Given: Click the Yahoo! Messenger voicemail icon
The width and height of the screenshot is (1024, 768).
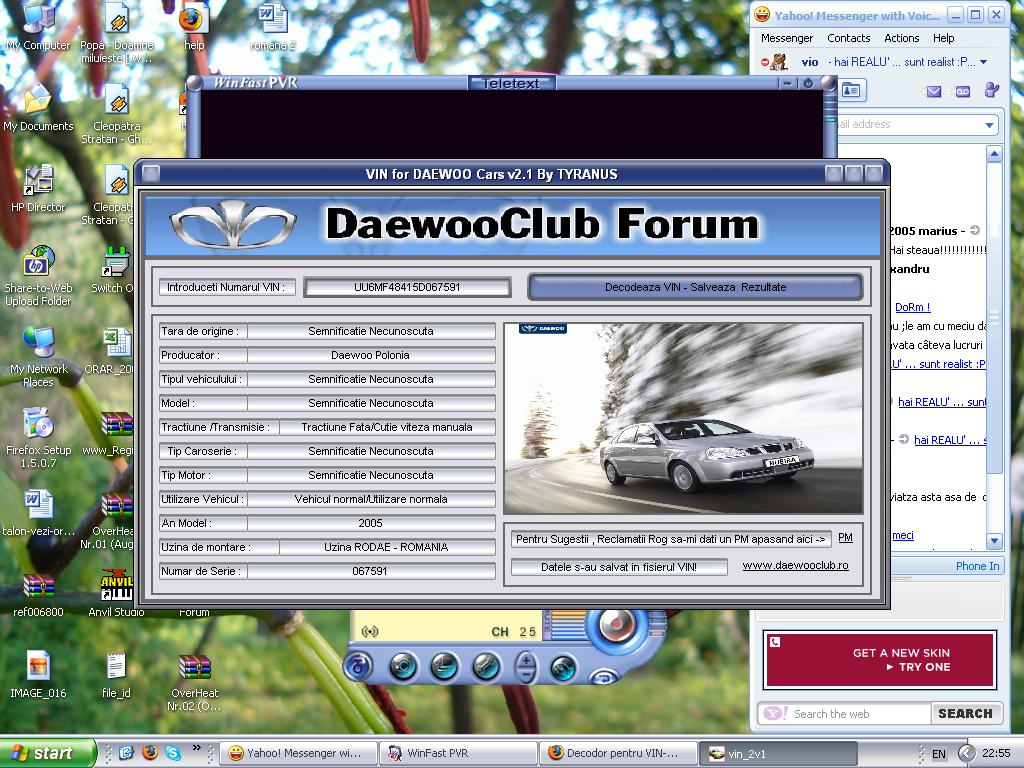Looking at the screenshot, I should (x=962, y=91).
